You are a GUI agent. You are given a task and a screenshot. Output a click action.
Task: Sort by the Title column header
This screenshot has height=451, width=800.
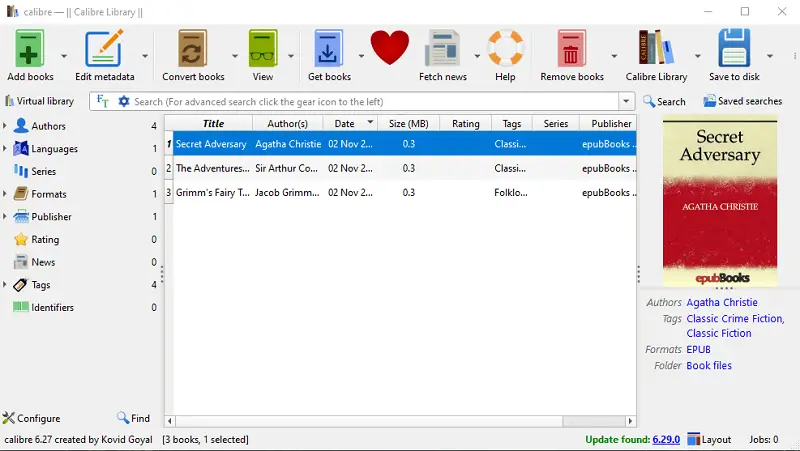click(213, 123)
